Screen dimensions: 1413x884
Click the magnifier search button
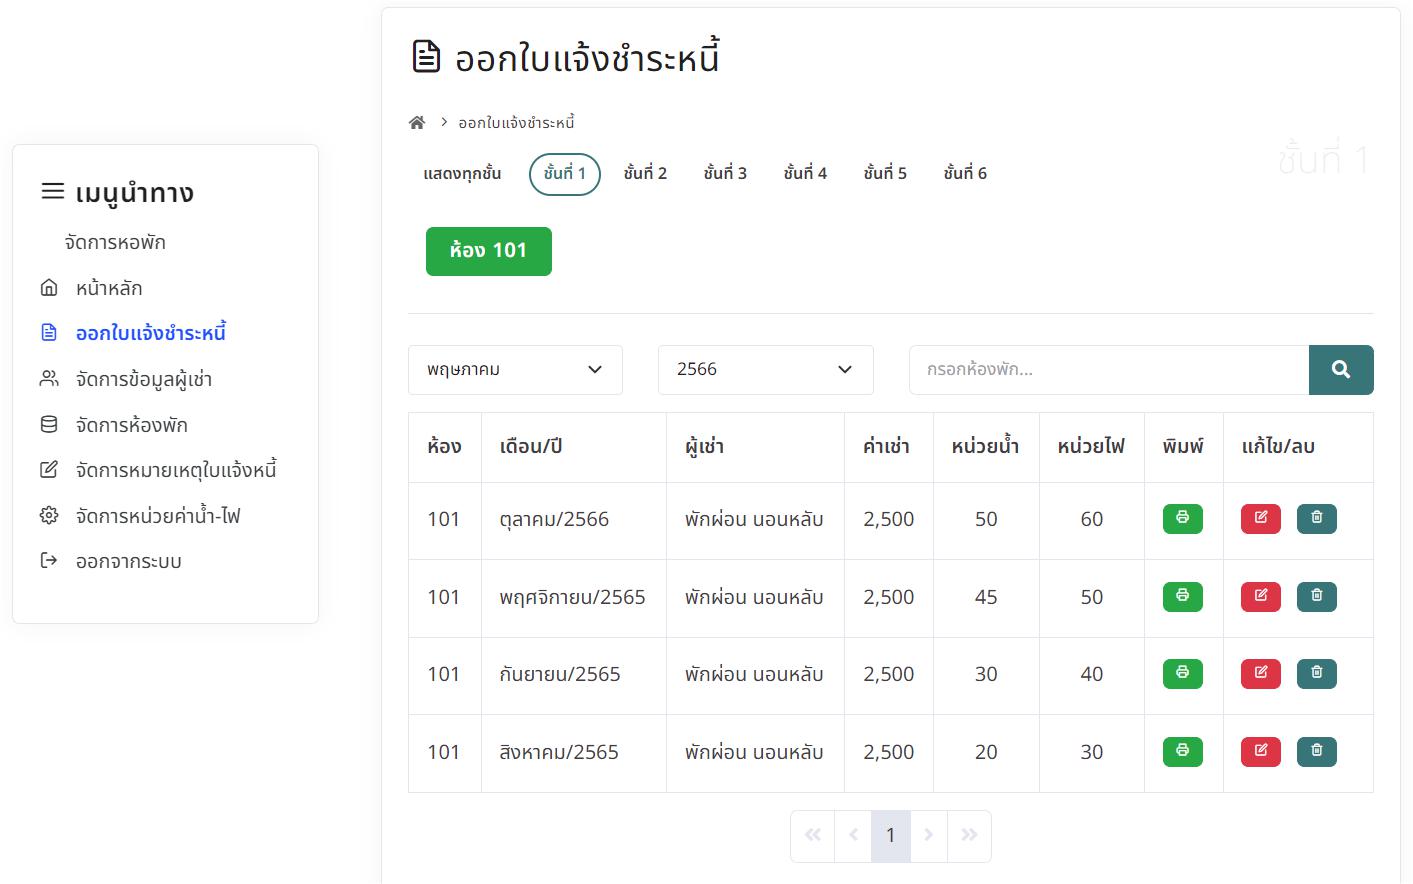click(x=1340, y=370)
